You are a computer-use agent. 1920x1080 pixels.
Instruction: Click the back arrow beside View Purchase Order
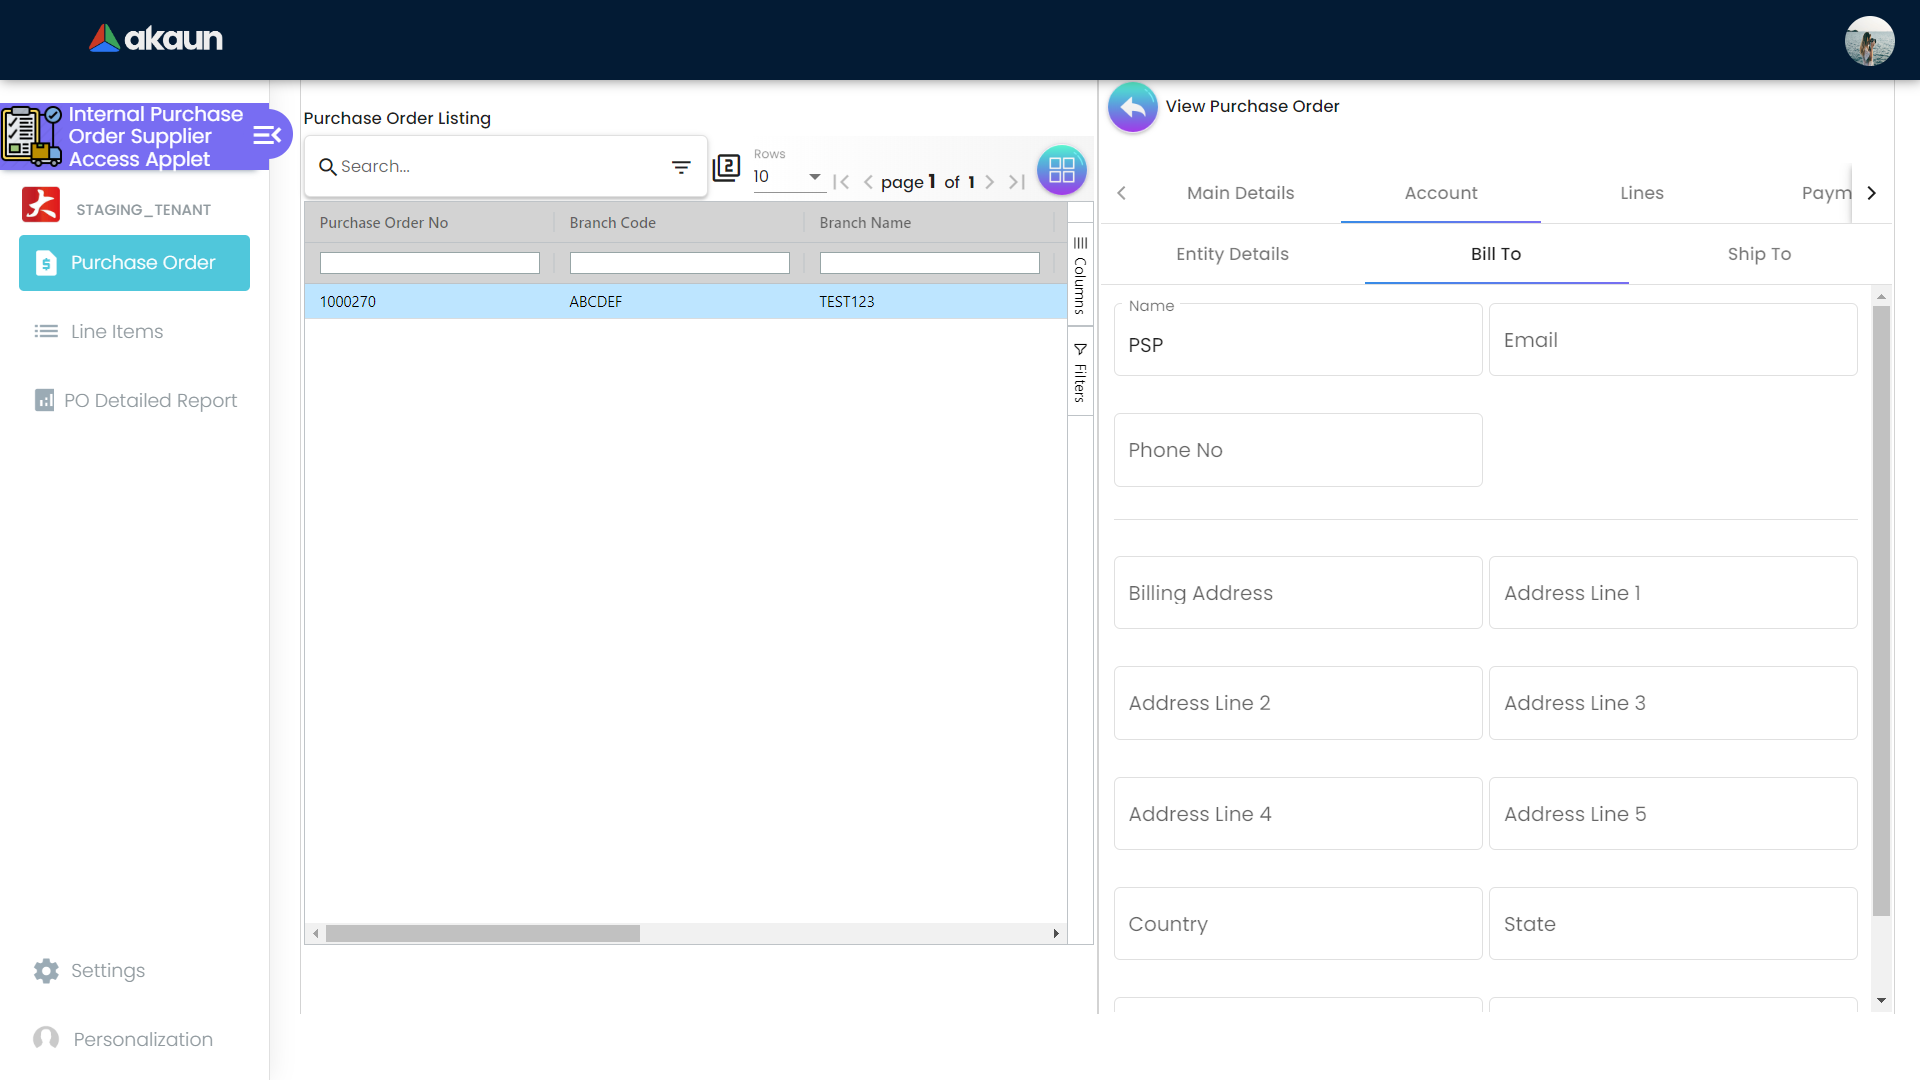pos(1132,107)
